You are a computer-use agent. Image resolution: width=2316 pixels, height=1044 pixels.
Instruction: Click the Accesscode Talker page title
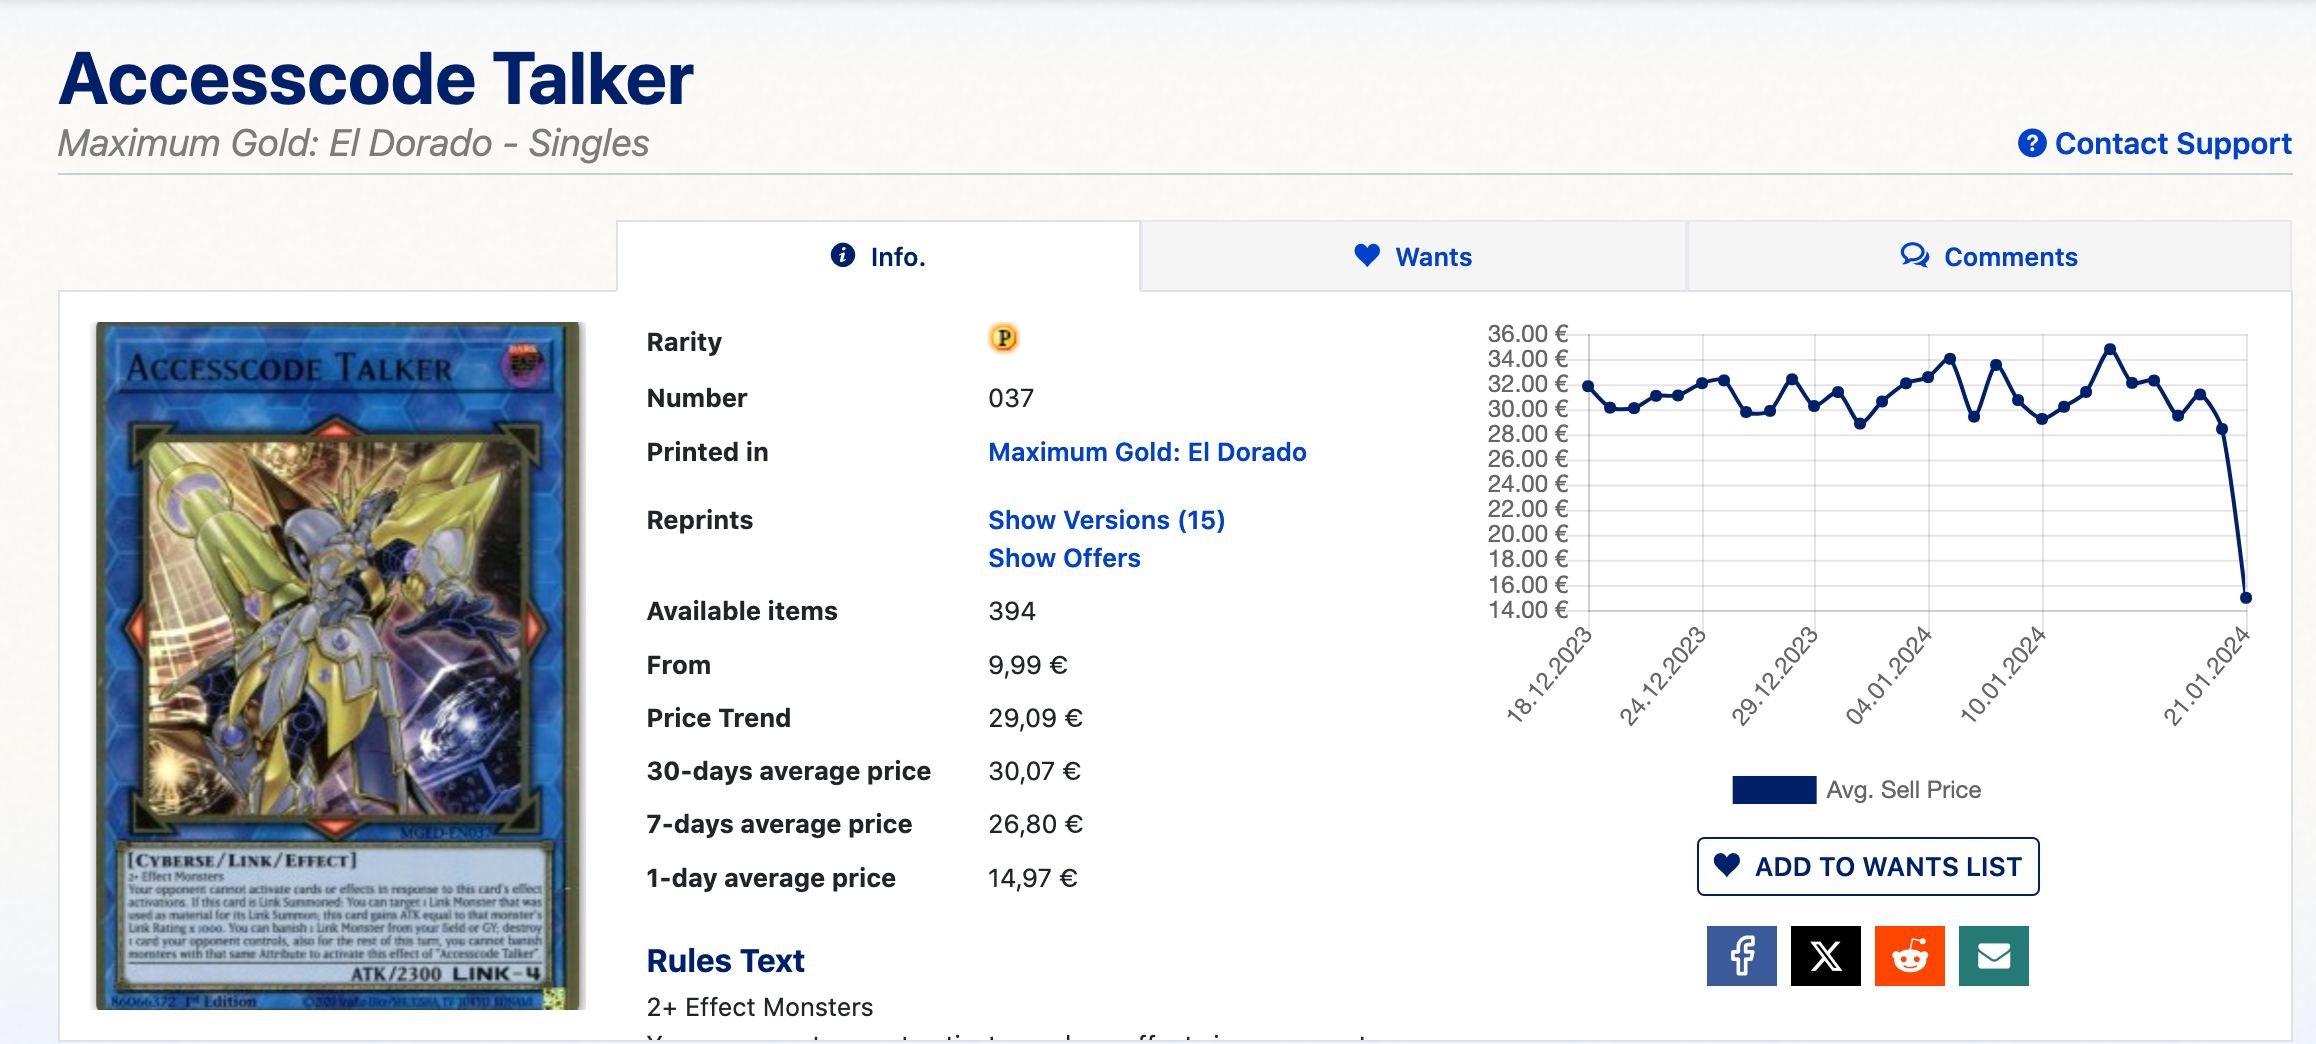click(376, 79)
